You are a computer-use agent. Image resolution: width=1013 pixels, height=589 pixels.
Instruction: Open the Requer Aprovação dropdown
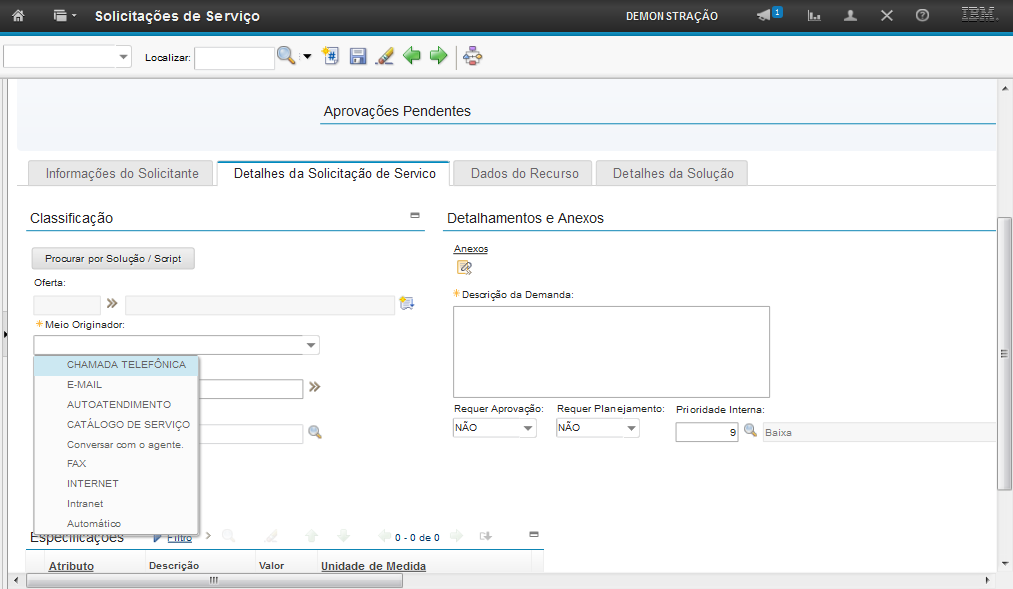pos(527,428)
